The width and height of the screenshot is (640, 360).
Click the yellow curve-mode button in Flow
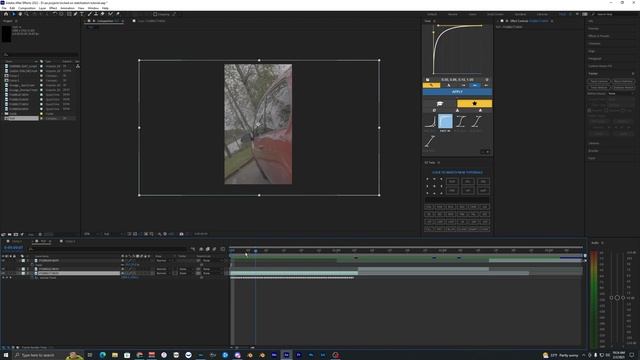coord(431,85)
